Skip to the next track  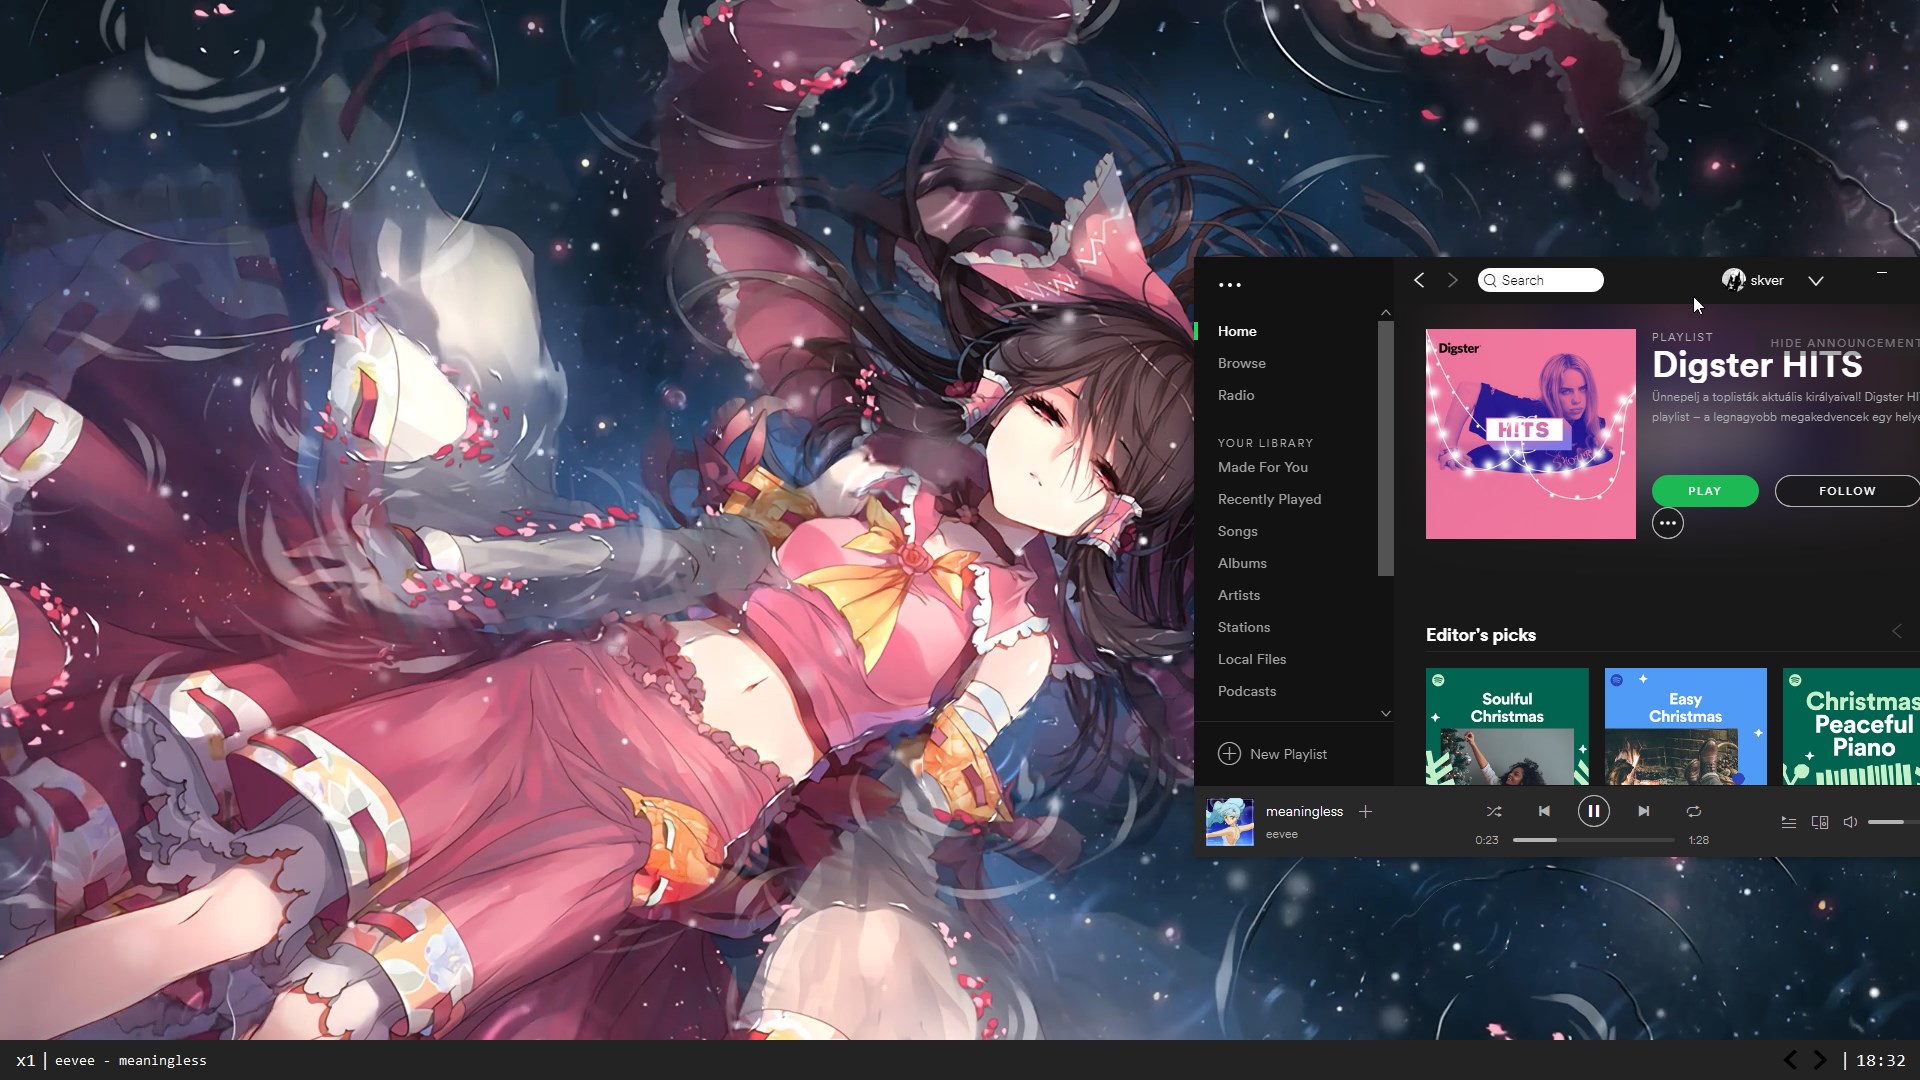[x=1644, y=811]
